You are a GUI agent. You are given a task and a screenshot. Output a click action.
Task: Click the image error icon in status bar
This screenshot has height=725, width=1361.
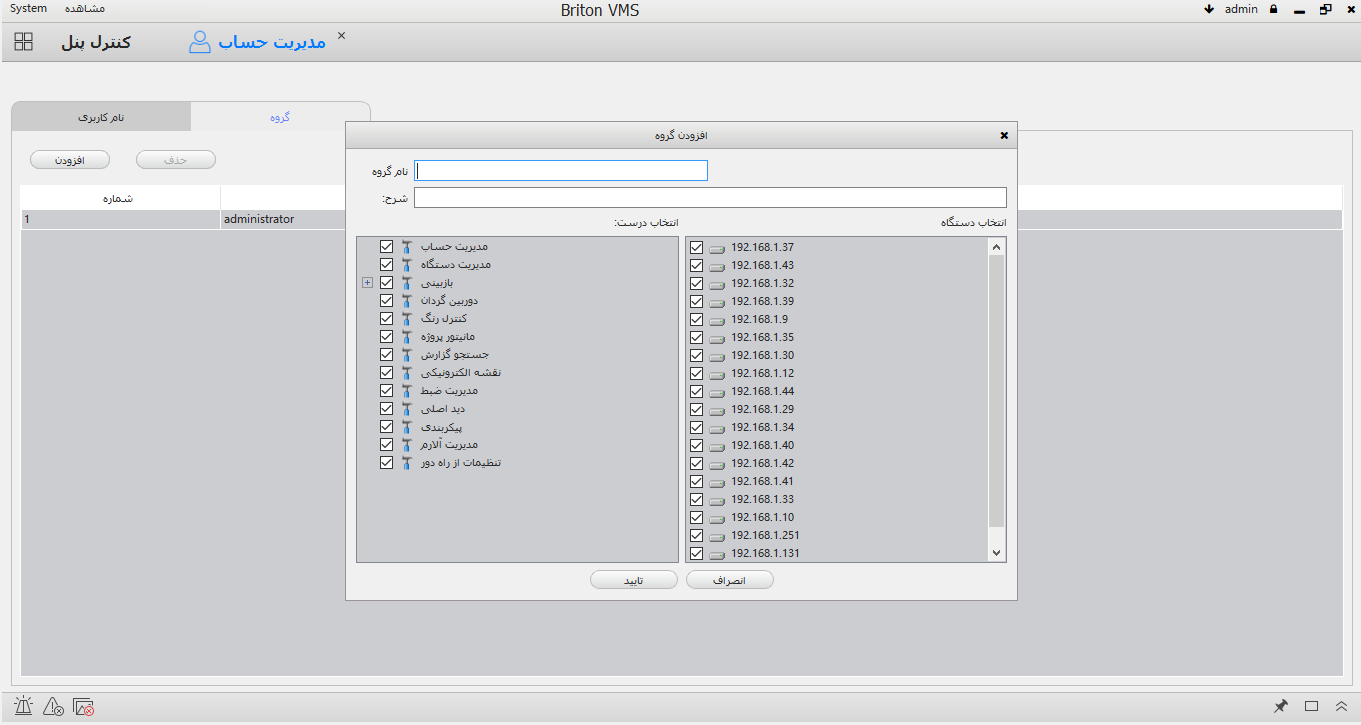84,706
